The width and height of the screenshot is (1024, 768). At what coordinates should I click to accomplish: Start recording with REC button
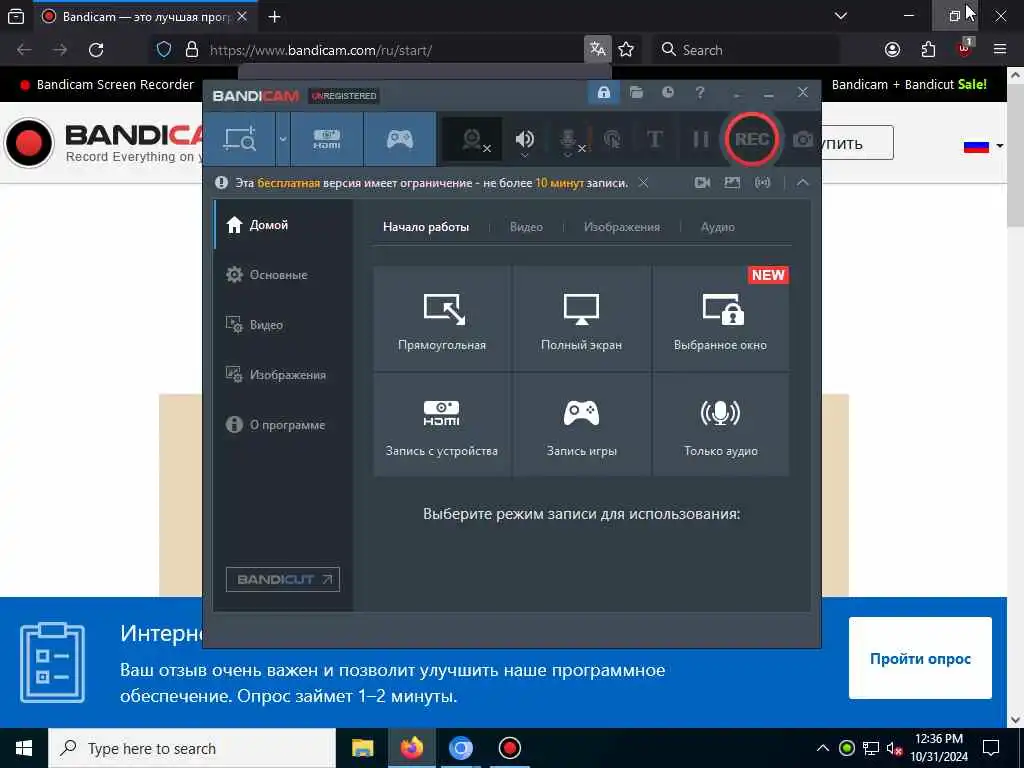pyautogui.click(x=752, y=139)
